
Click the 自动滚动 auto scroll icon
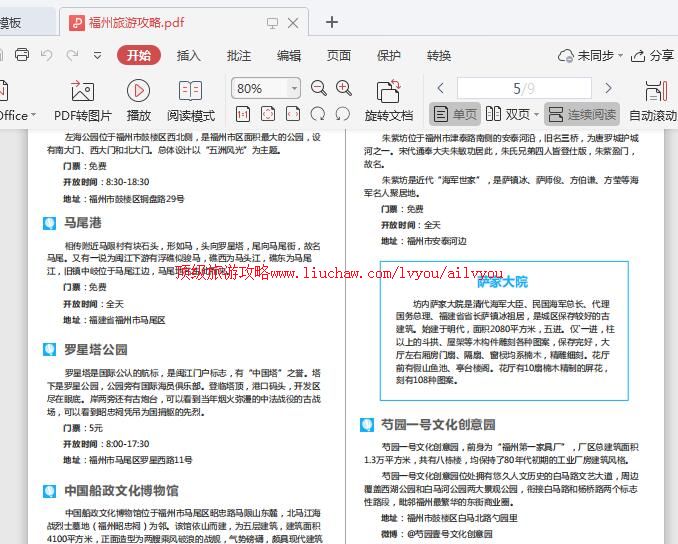click(655, 91)
